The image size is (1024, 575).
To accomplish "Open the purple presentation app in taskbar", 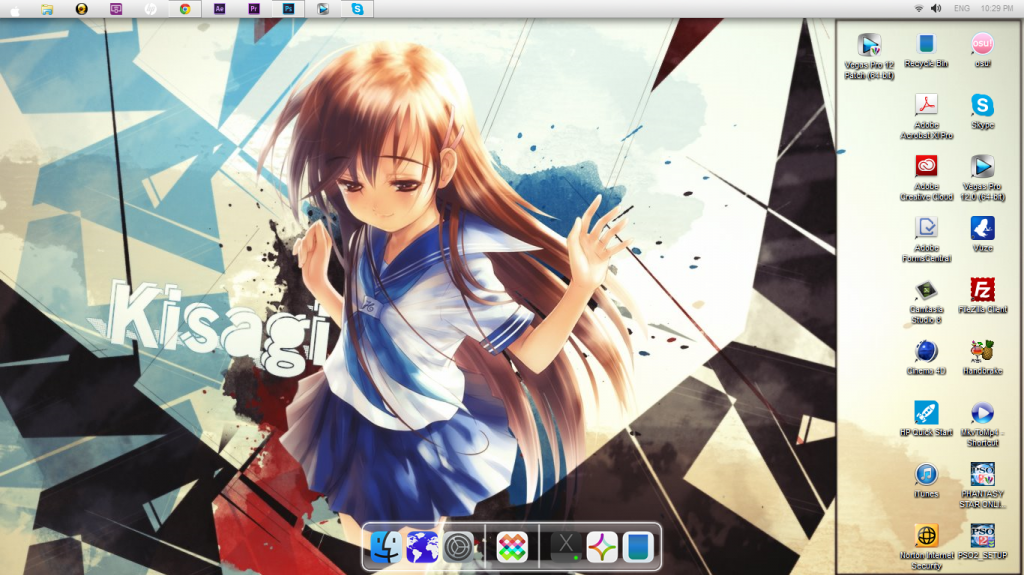I will (x=116, y=9).
